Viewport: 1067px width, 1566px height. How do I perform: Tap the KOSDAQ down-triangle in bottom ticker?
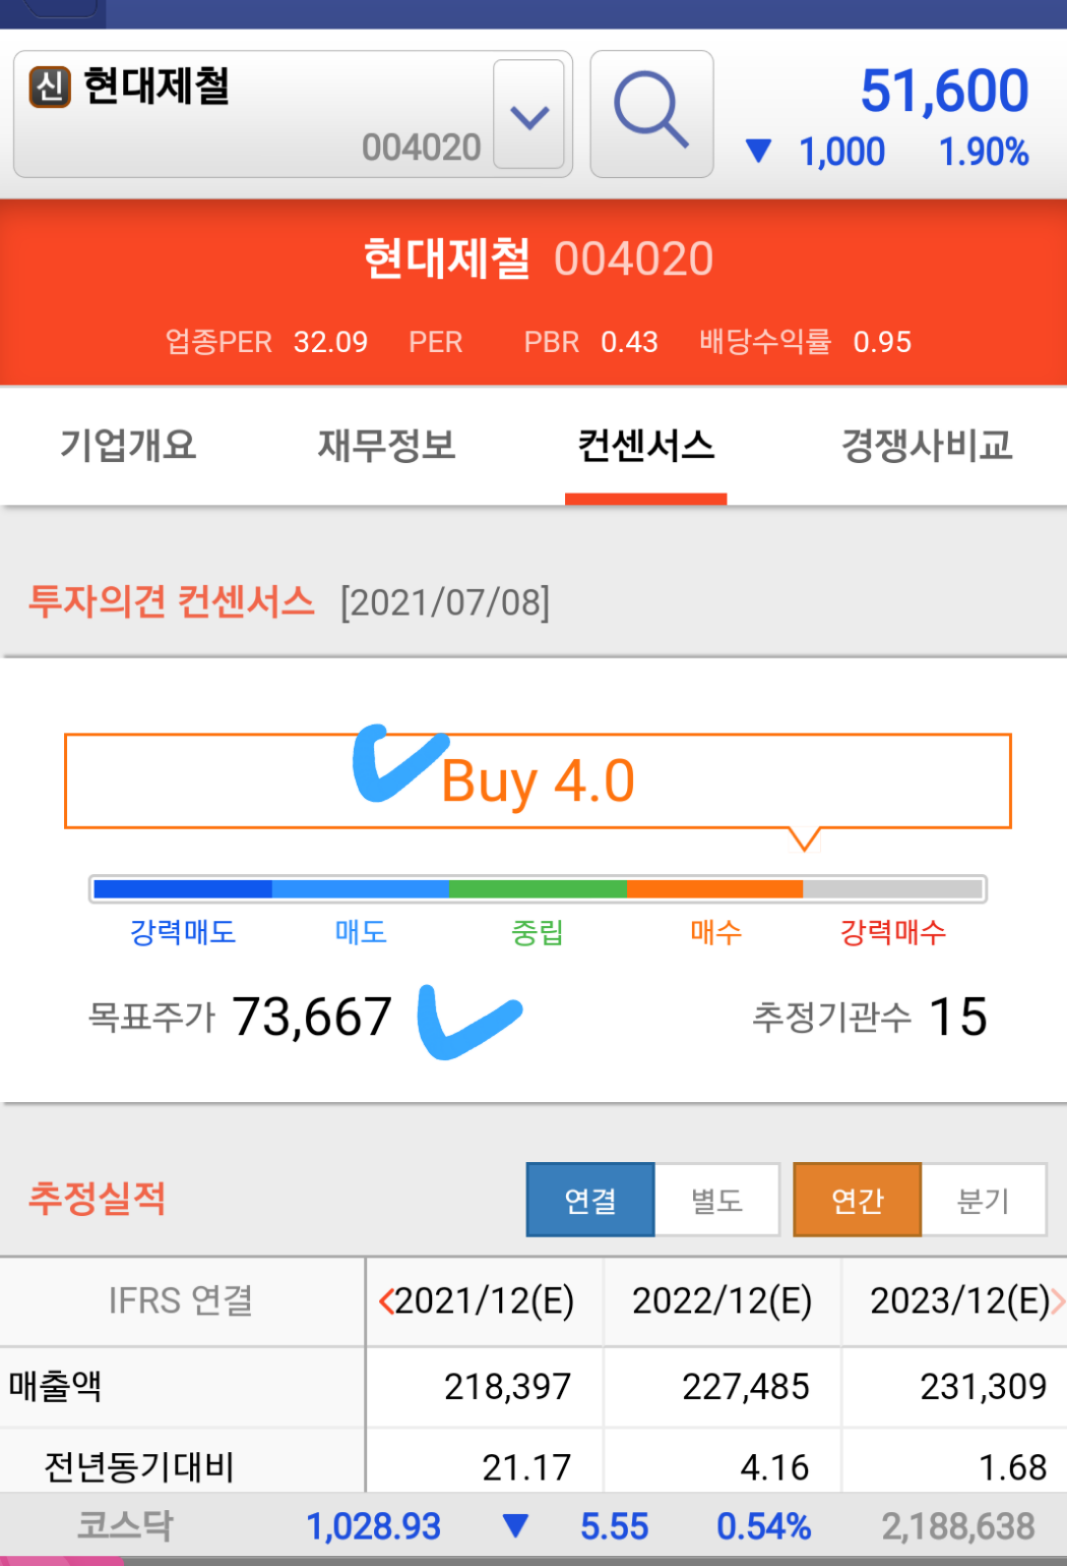coord(515,1526)
